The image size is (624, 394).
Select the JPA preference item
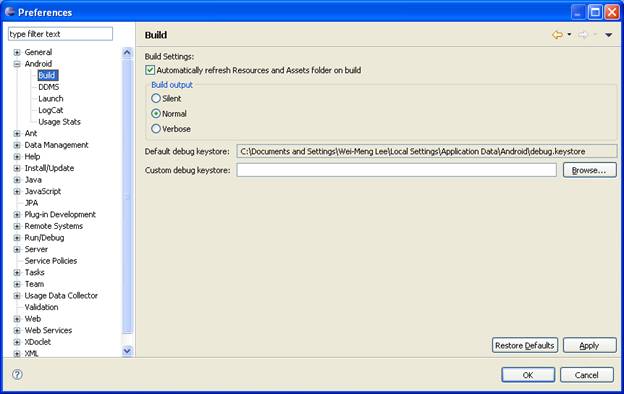click(x=31, y=203)
